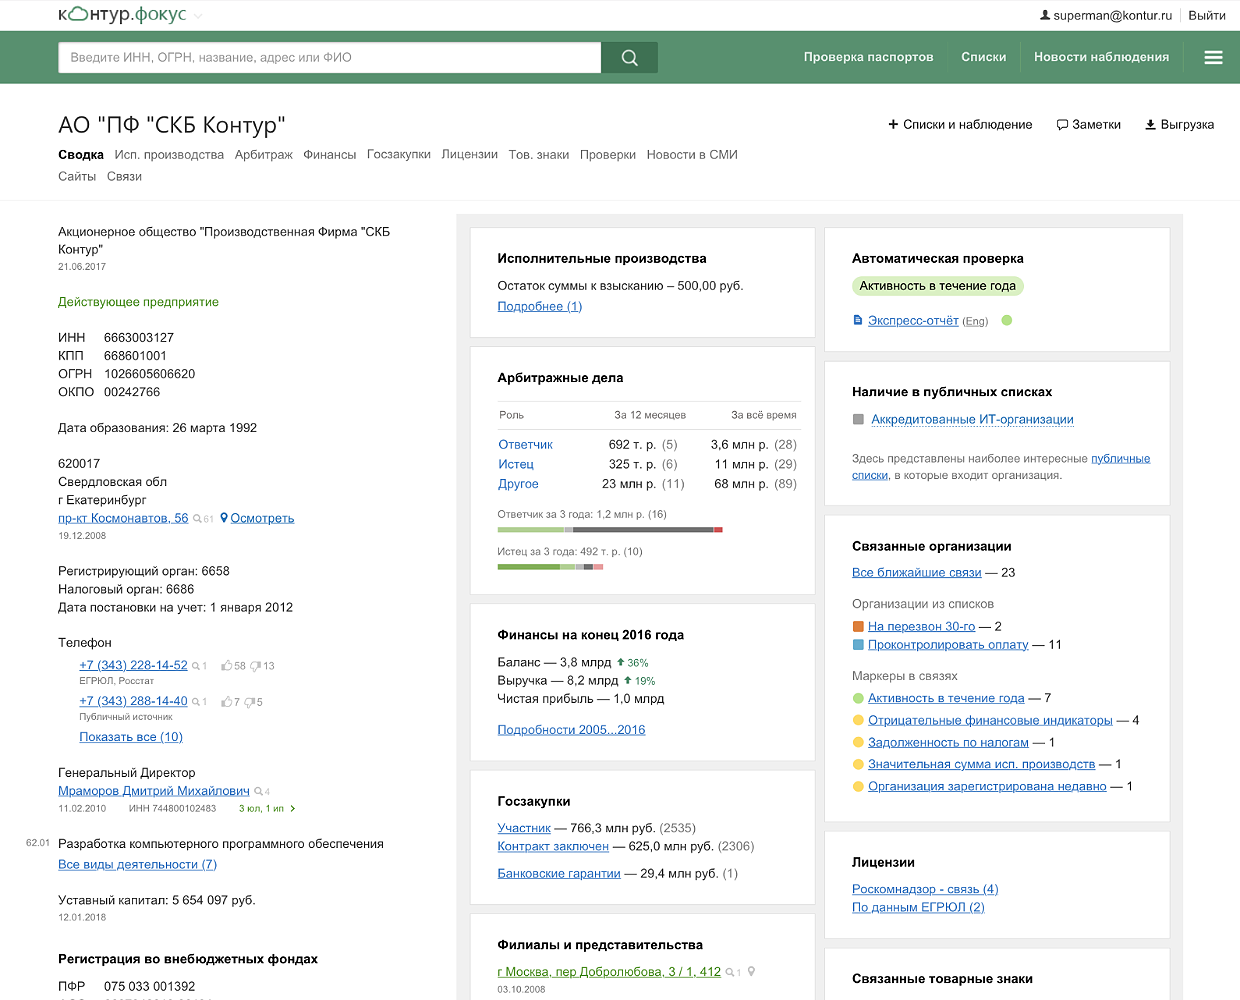The height and width of the screenshot is (1000, 1240).
Task: Click the Экспресс-отчёт document icon
Action: (857, 321)
